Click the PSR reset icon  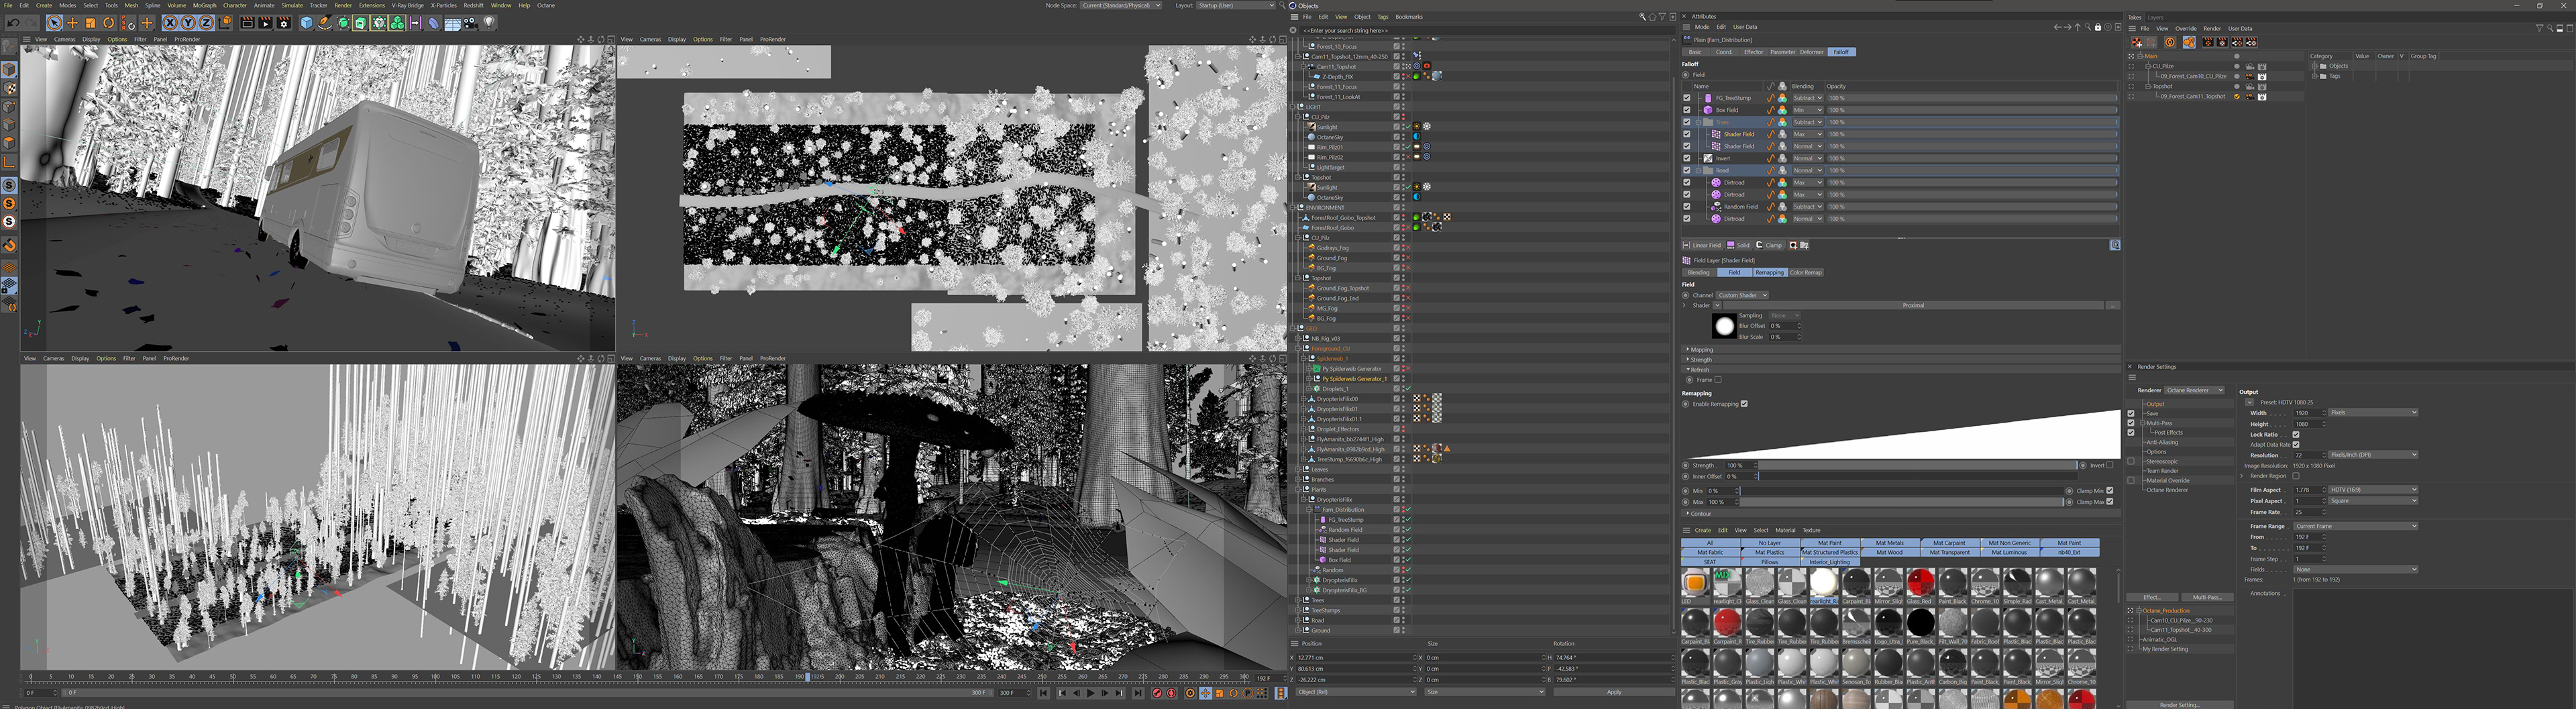point(128,23)
